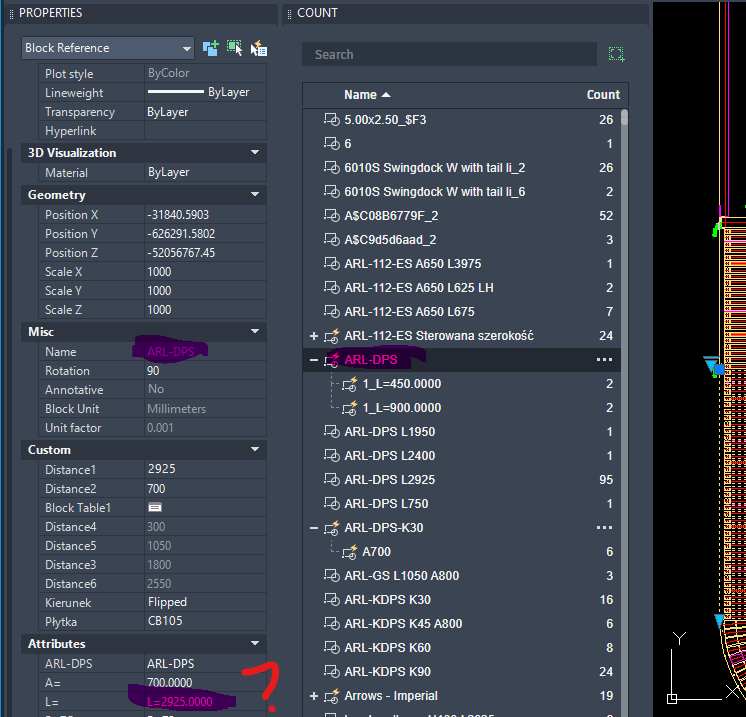Image resolution: width=746 pixels, height=717 pixels.
Task: Click the Select Objects icon in Properties
Action: [234, 48]
